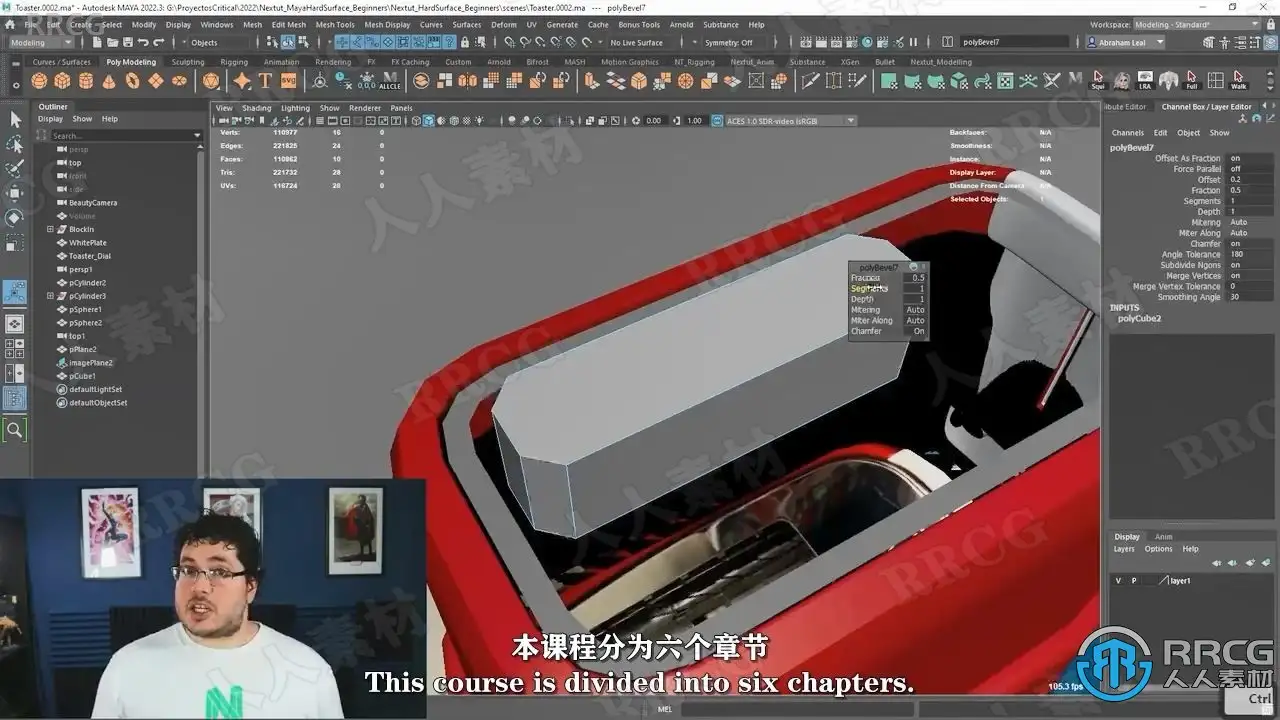
Task: Select the arrow Select tool in the toolbox
Action: 15,119
